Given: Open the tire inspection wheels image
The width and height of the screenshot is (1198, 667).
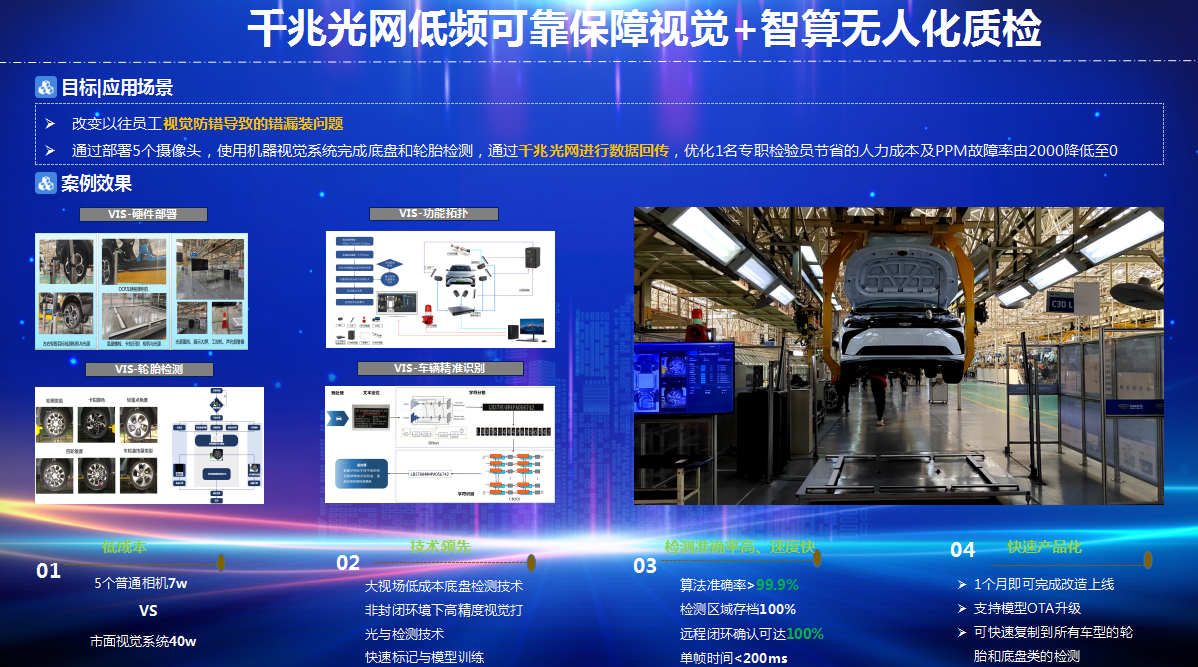Looking at the screenshot, I should (x=149, y=445).
